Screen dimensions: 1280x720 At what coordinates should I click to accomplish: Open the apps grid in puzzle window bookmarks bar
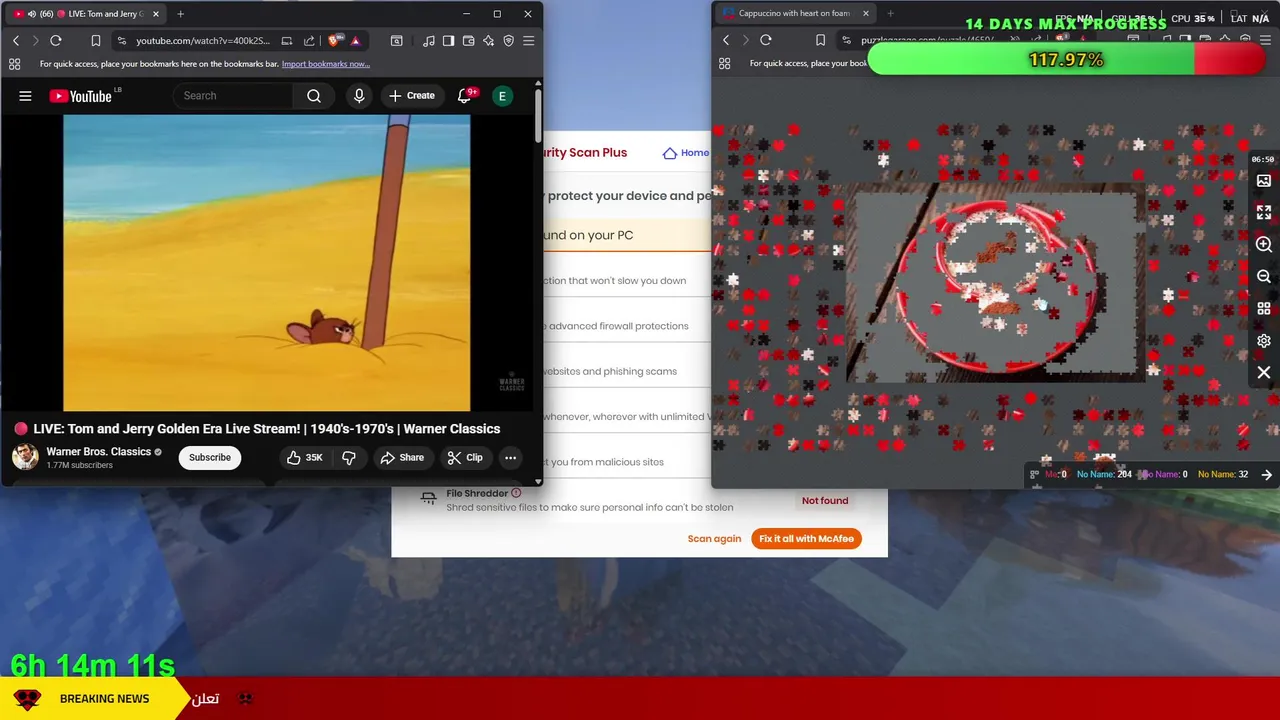tap(724, 64)
